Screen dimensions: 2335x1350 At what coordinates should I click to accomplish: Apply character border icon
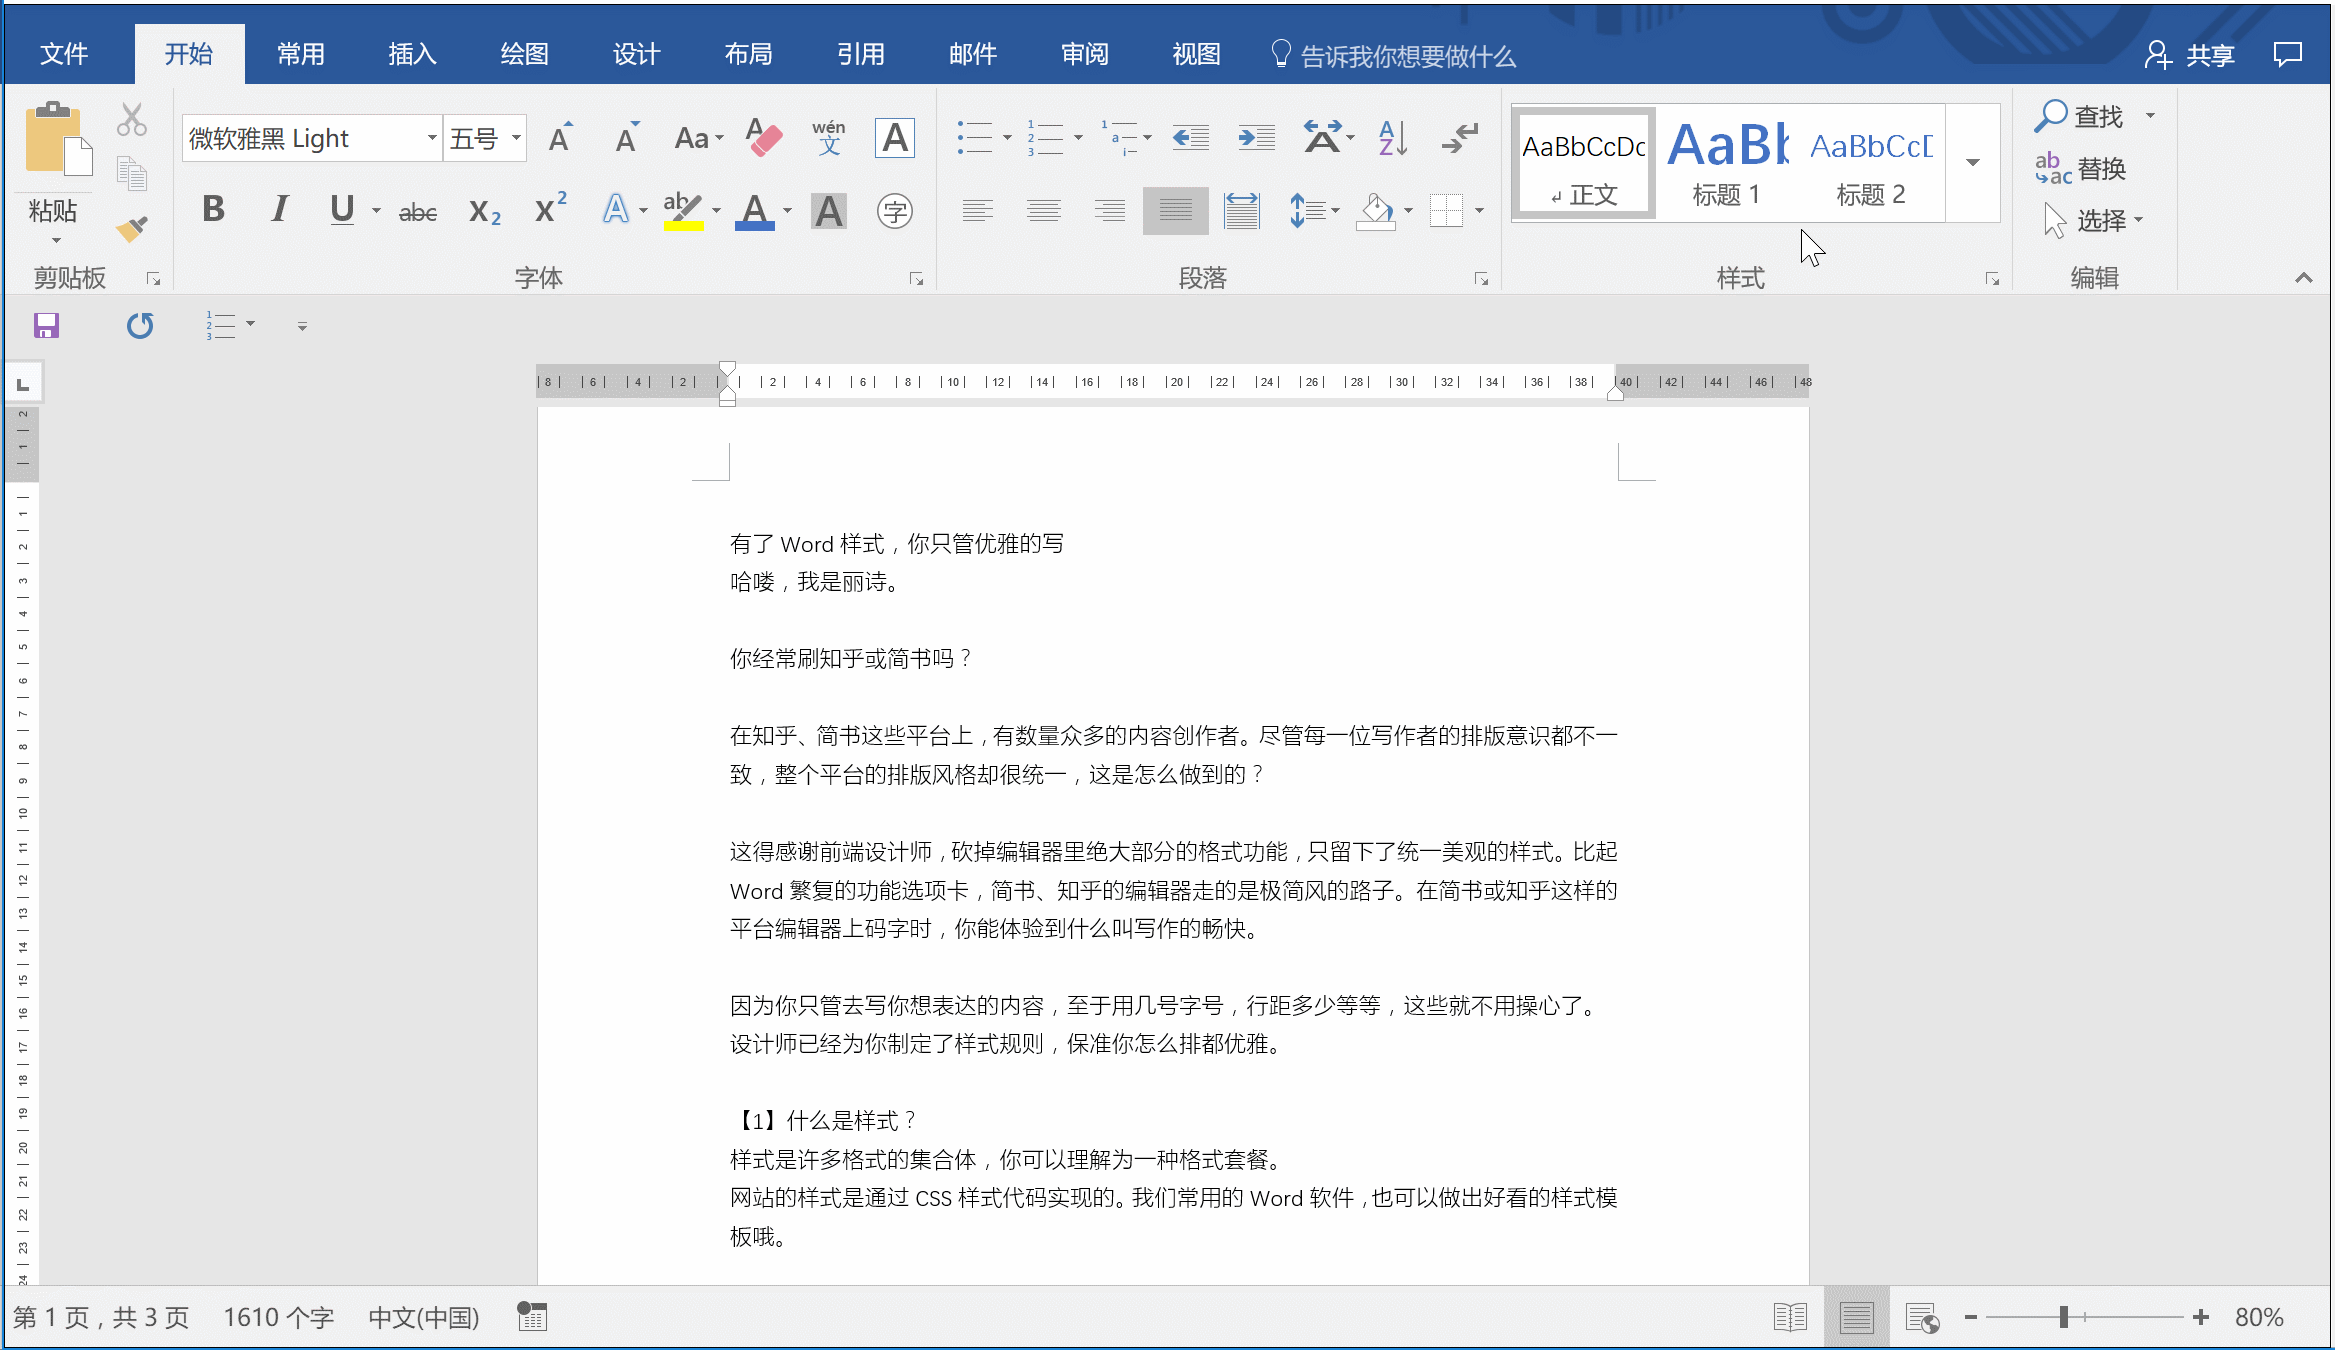(895, 138)
